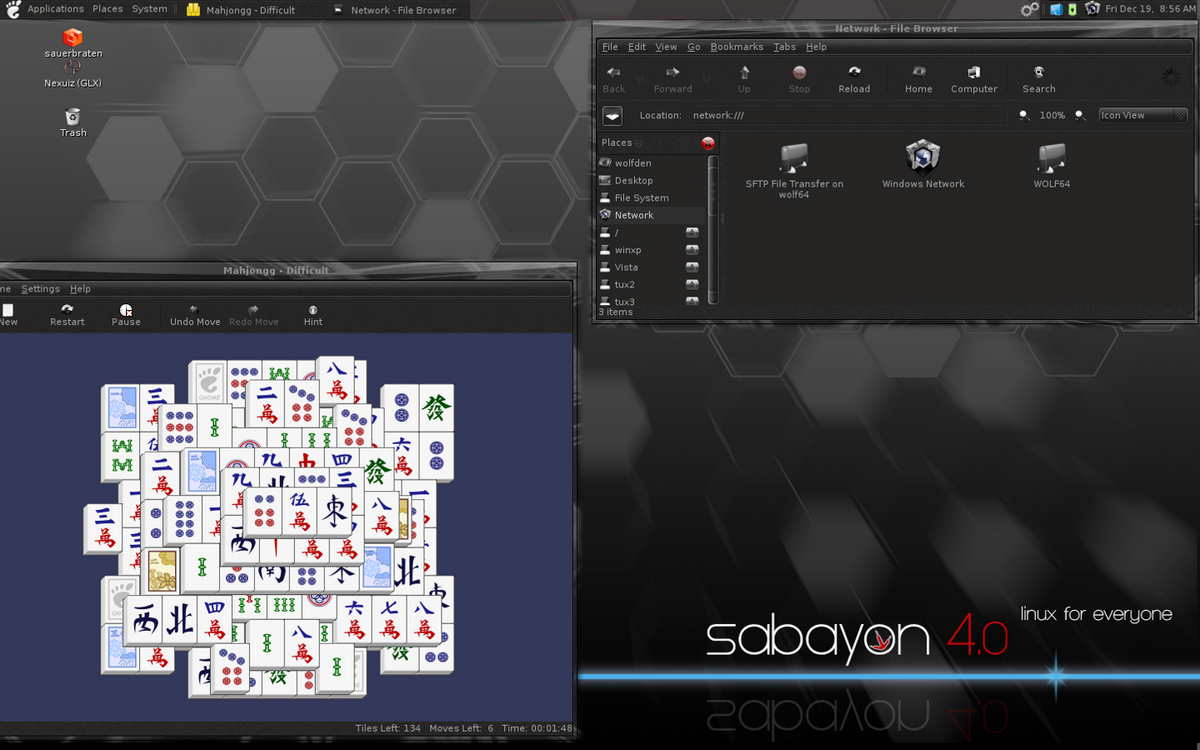Click the Places sidebar scrollbar
The image size is (1200, 750).
713,230
